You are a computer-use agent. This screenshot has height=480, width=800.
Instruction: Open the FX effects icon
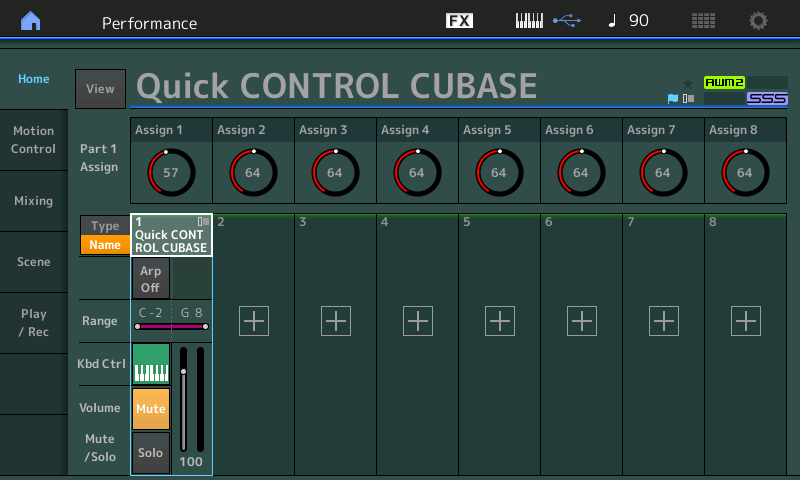click(x=459, y=21)
